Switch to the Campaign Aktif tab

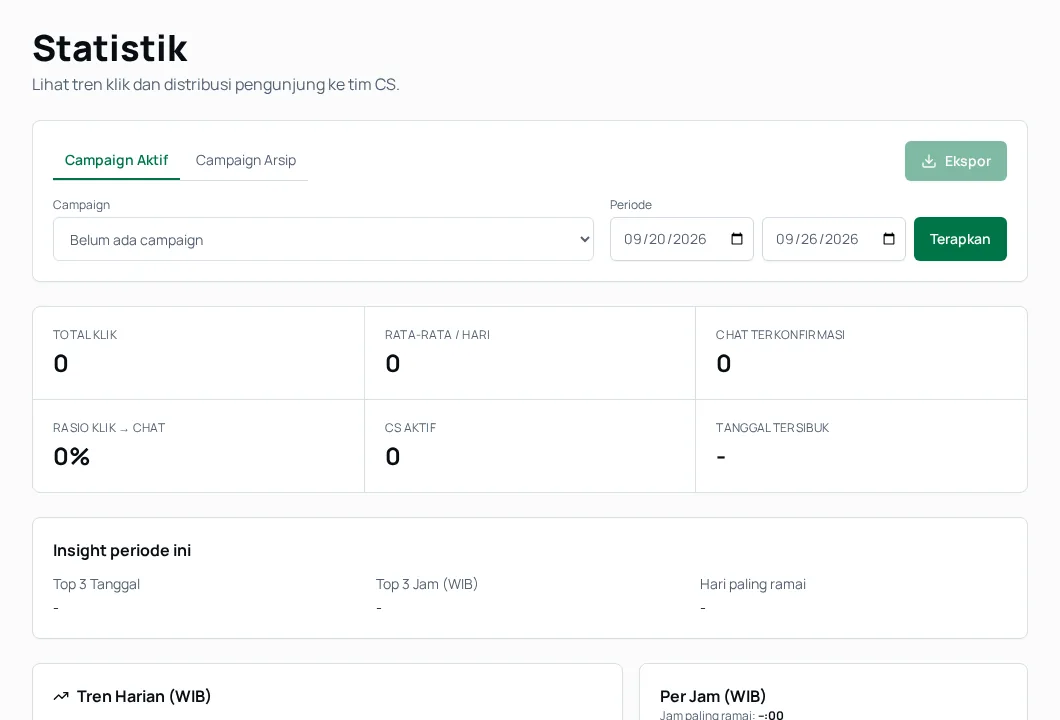pos(116,160)
